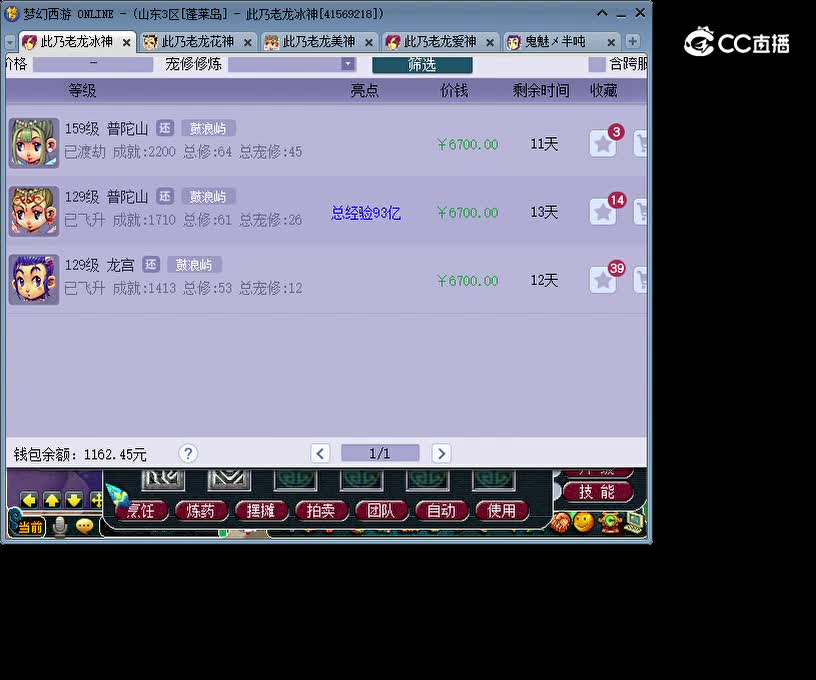816x680 pixels.
Task: Open the 159级 普陀山 character avatar
Action: (34, 143)
